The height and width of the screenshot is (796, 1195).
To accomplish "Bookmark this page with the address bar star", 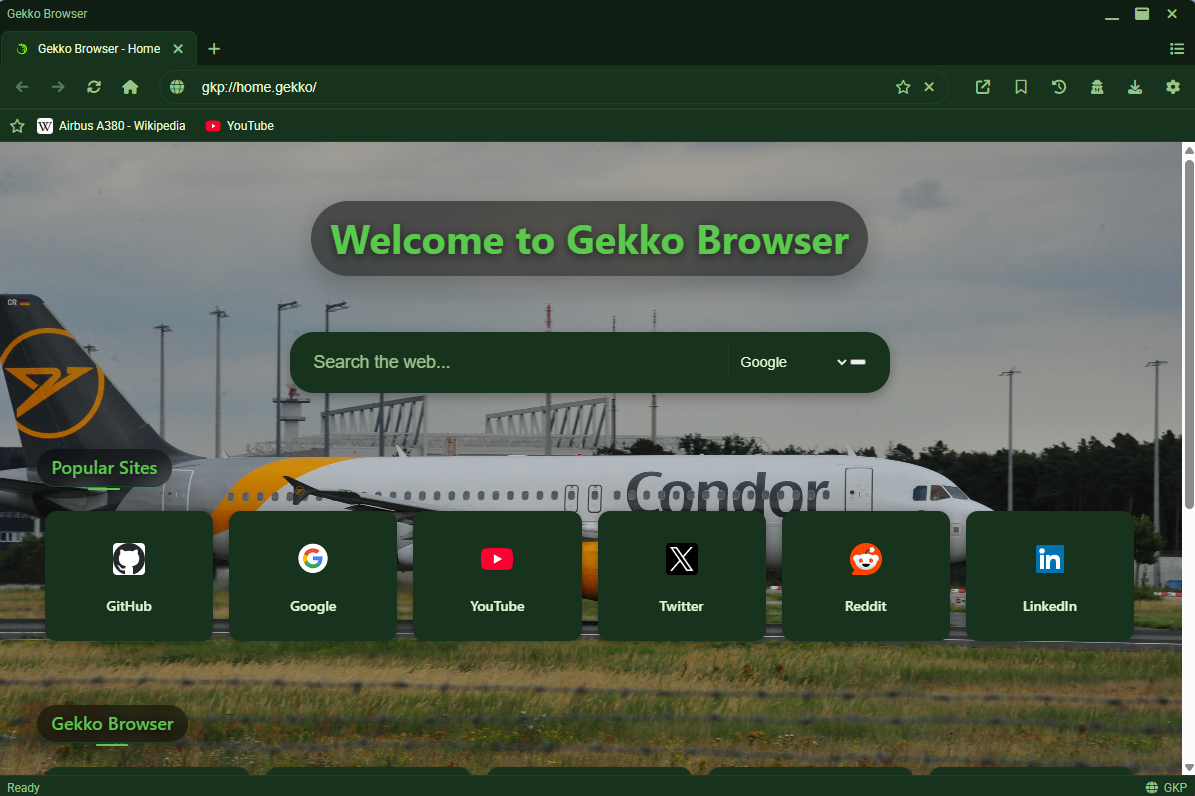I will point(903,87).
